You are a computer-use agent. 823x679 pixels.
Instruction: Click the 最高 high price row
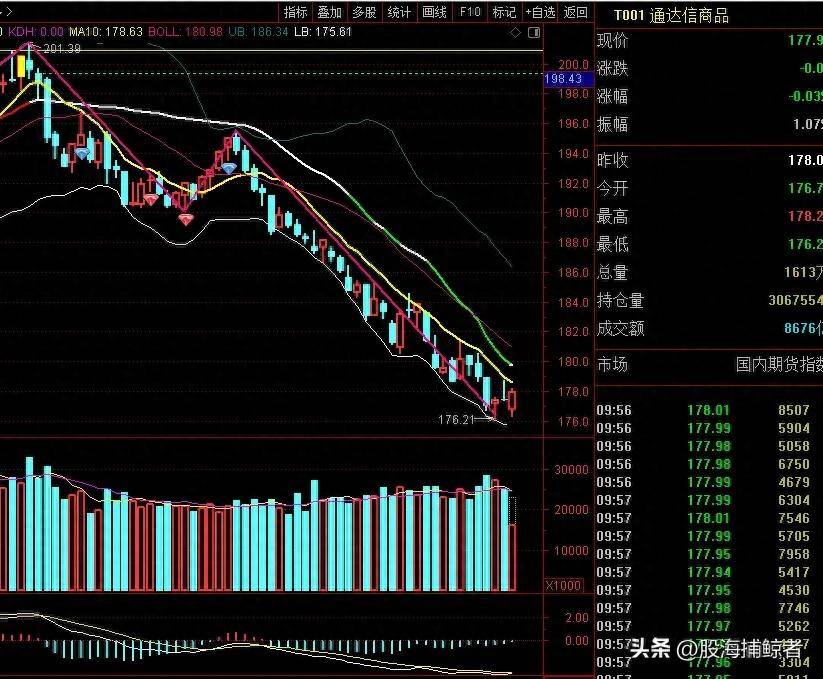tap(709, 216)
